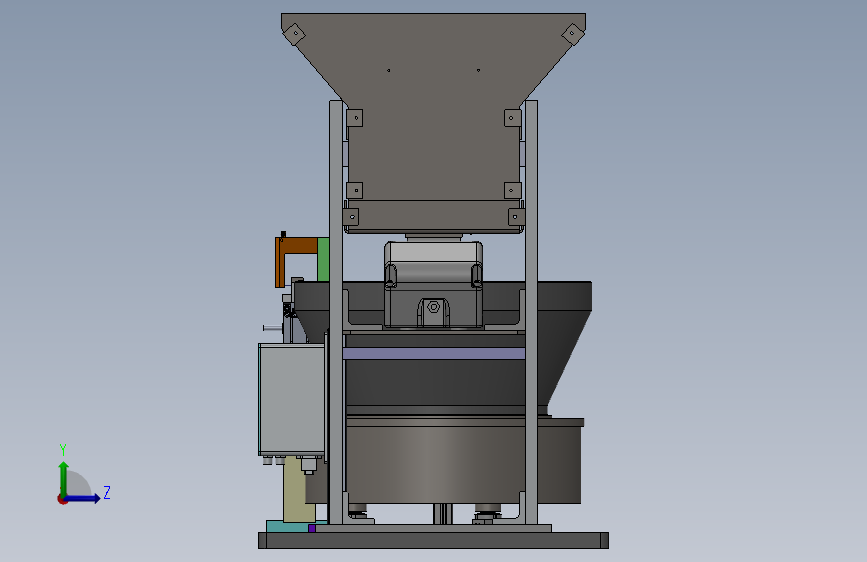Image resolution: width=867 pixels, height=562 pixels.
Task: Select the khaki support post under control box
Action: [295, 492]
